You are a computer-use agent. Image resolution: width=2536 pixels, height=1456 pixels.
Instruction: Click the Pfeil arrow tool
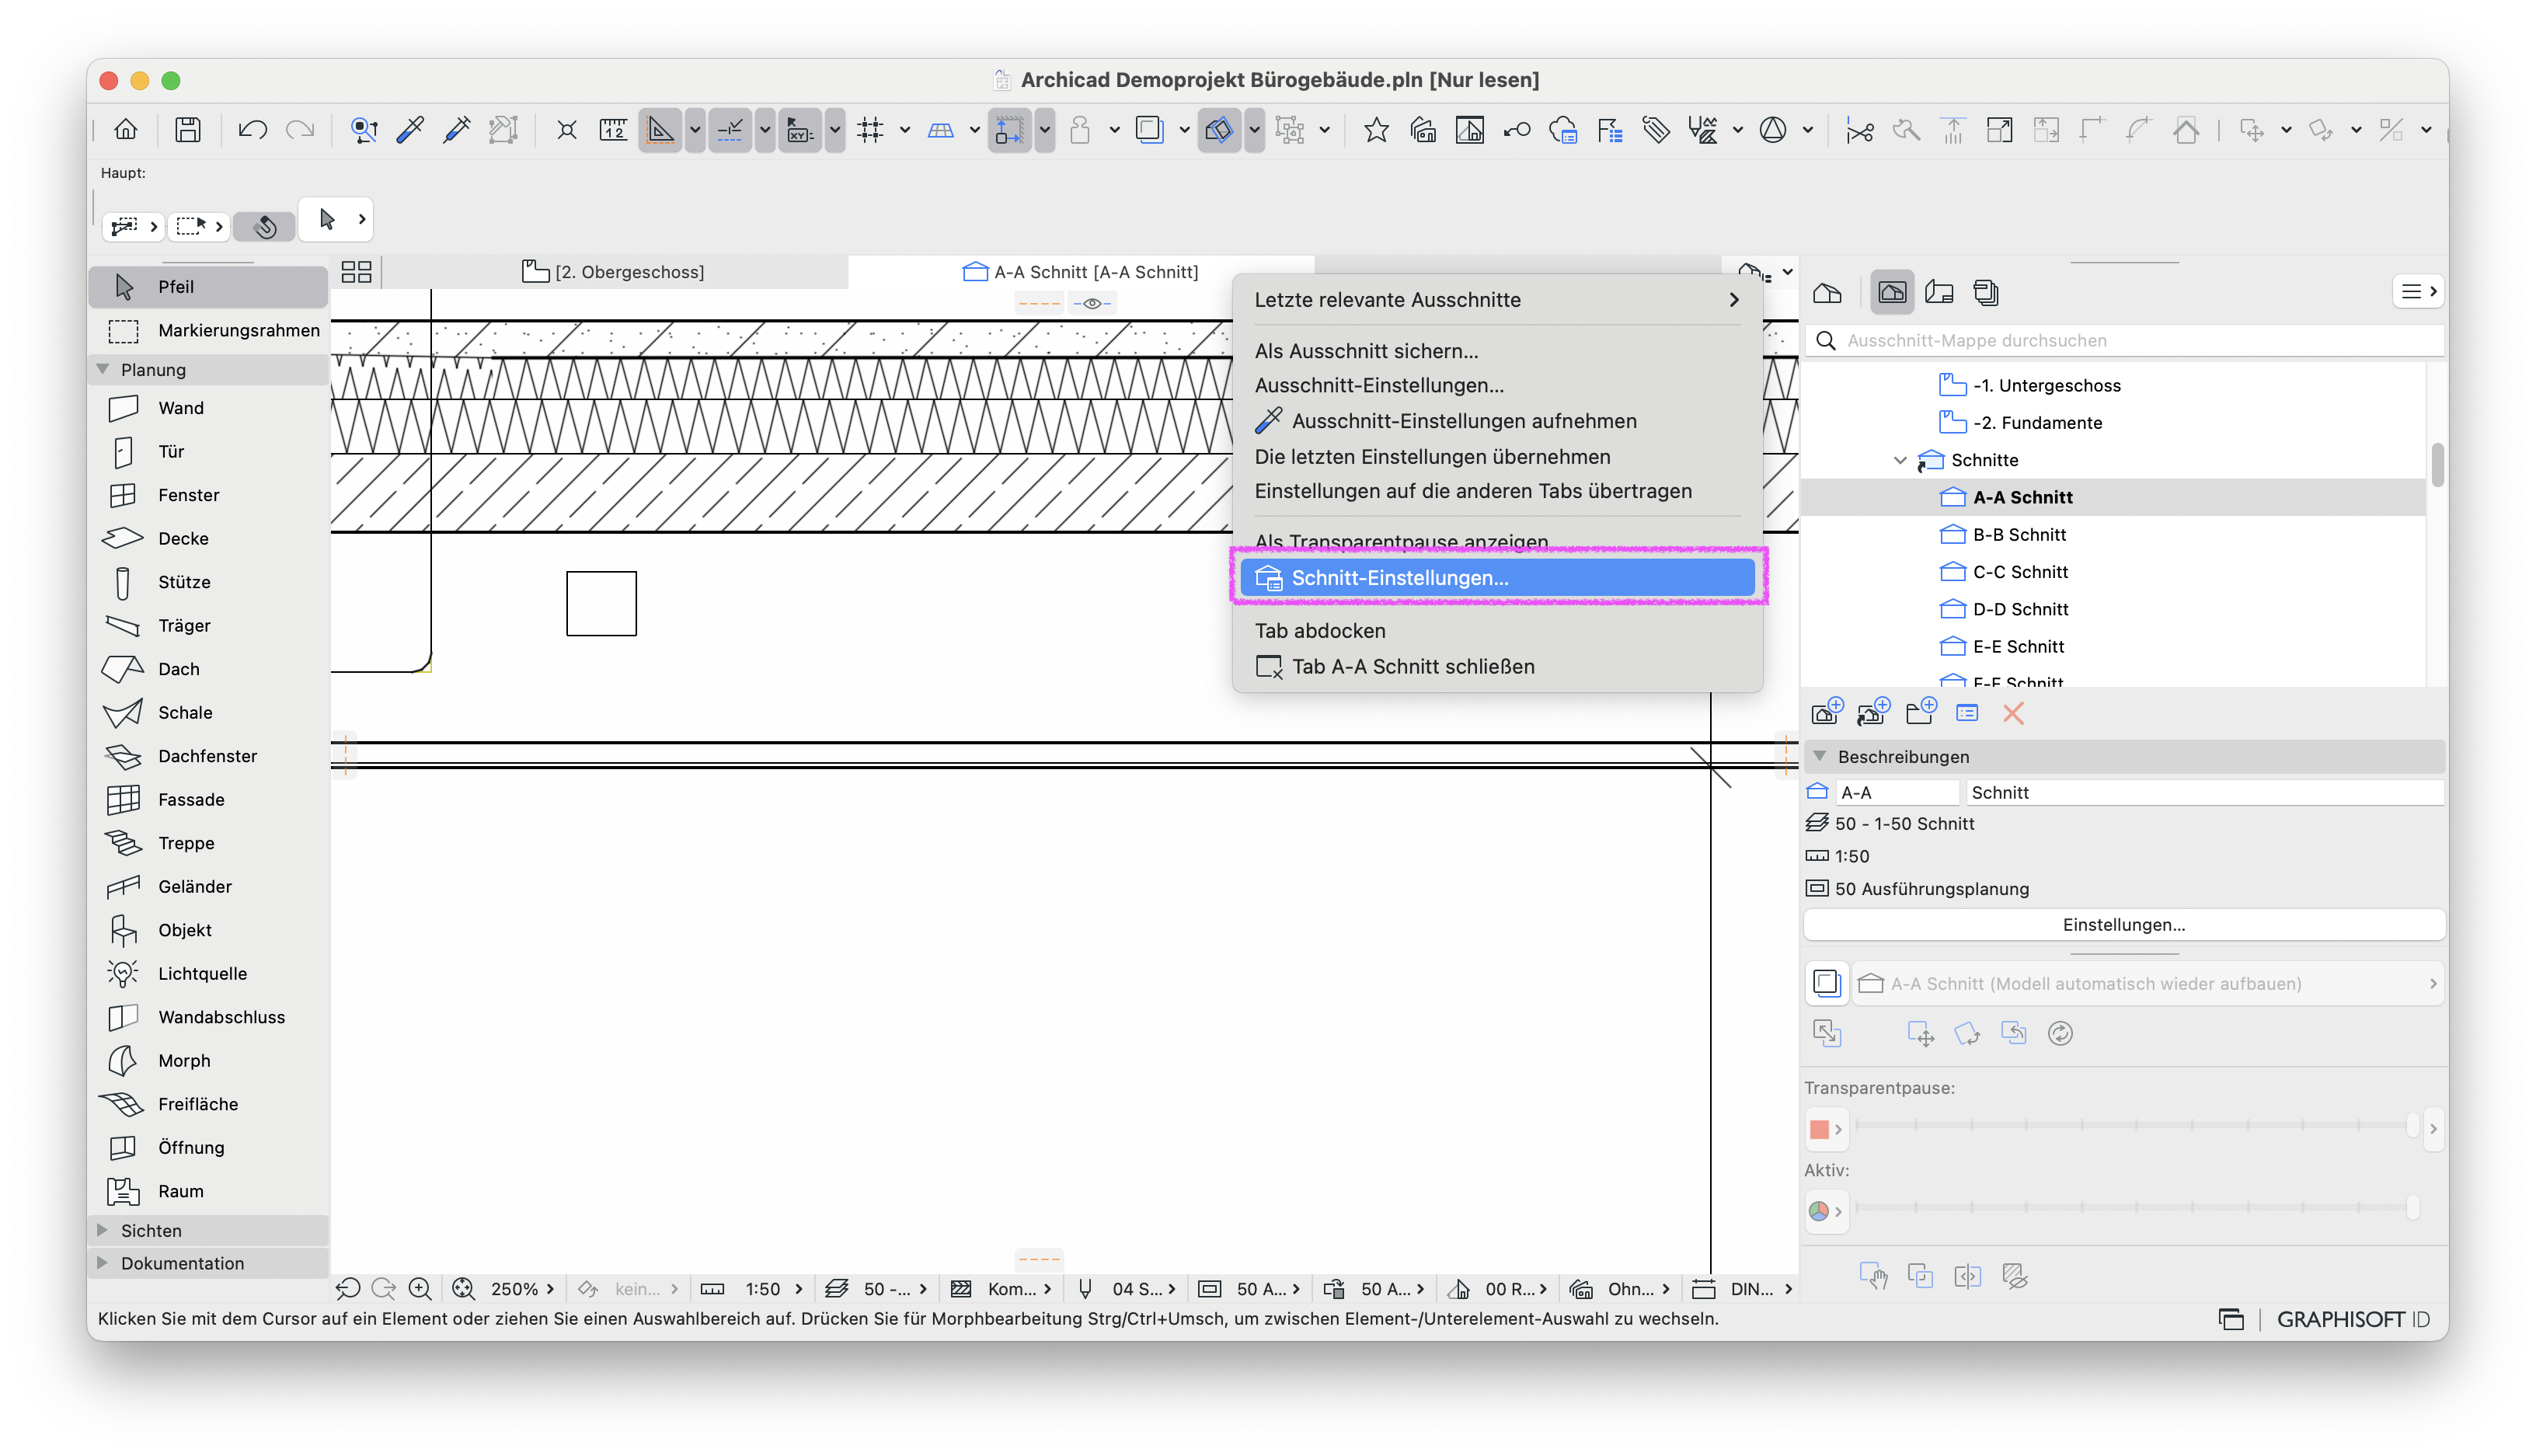point(208,287)
